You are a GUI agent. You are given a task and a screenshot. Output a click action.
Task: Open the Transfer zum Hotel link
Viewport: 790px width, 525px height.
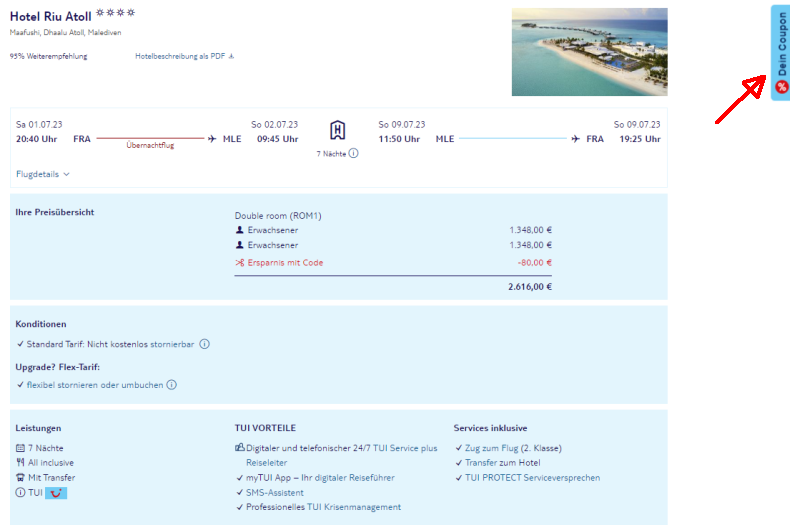[502, 463]
